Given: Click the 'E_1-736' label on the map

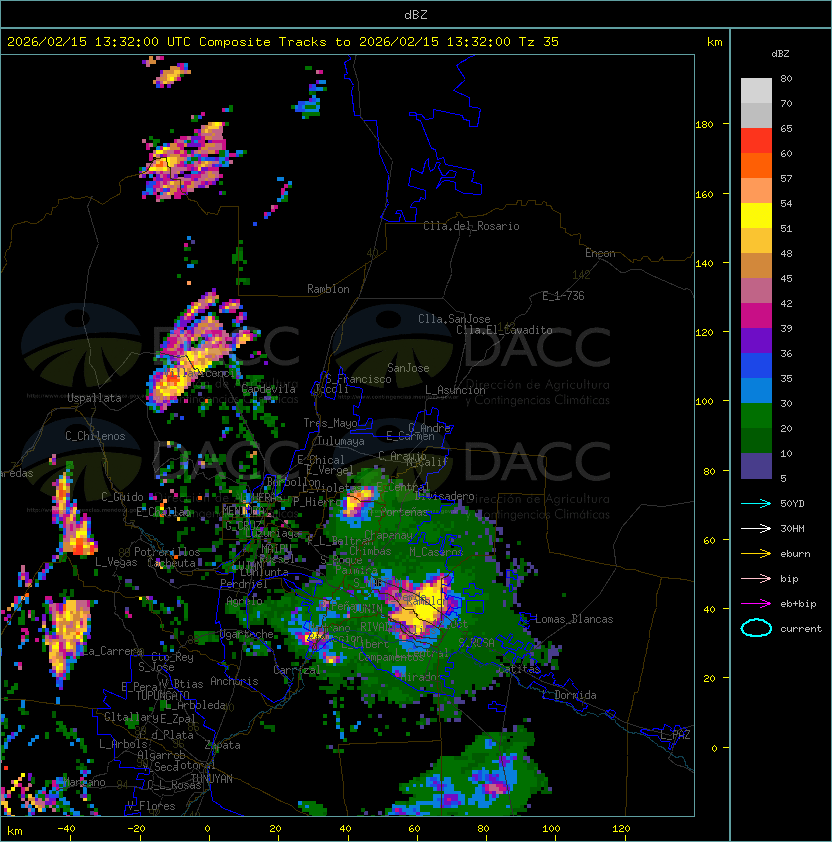Looking at the screenshot, I should [x=563, y=296].
